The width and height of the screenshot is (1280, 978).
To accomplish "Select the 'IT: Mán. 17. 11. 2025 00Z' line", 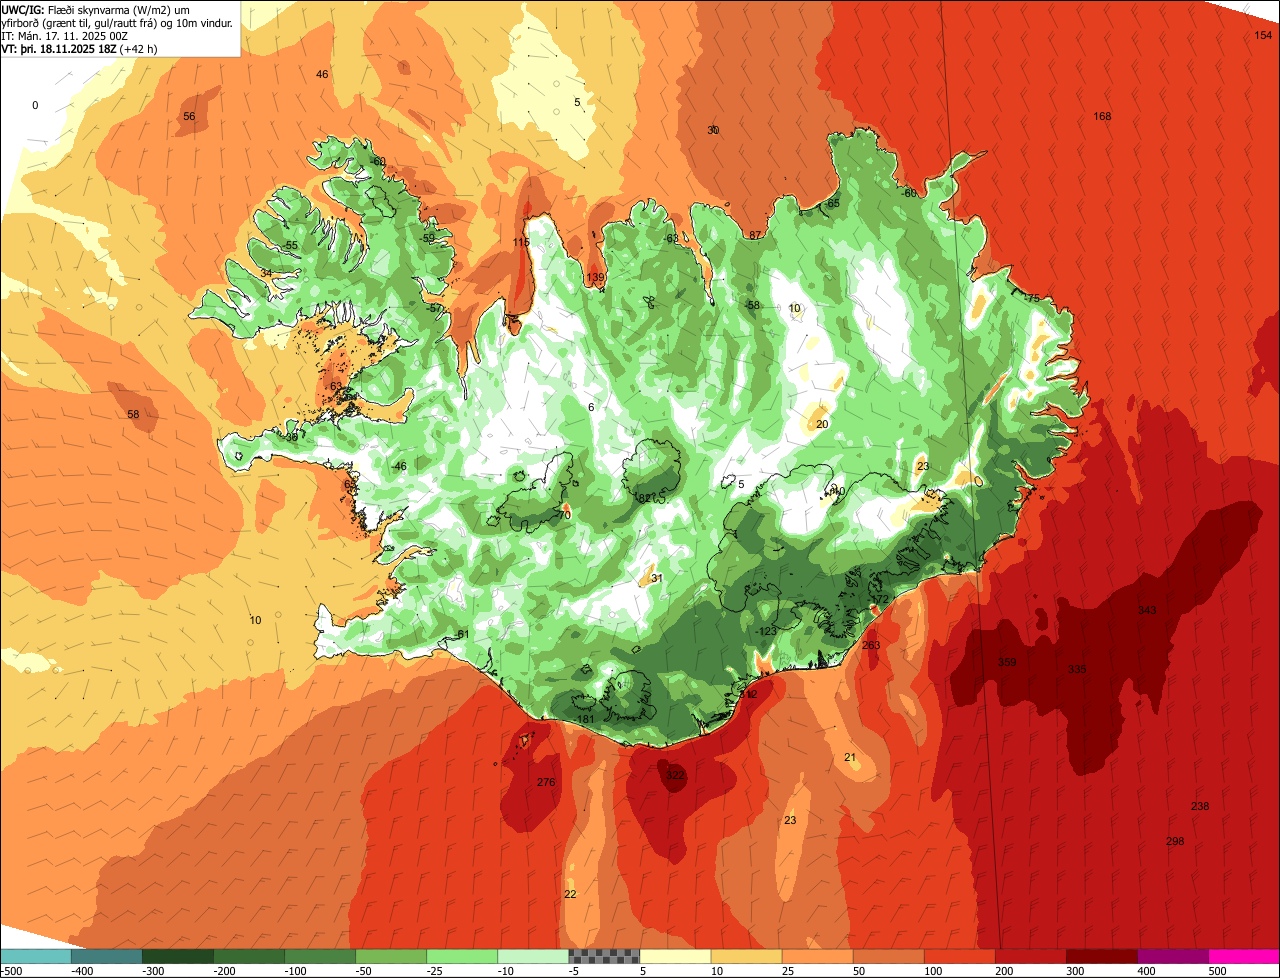I will point(66,35).
